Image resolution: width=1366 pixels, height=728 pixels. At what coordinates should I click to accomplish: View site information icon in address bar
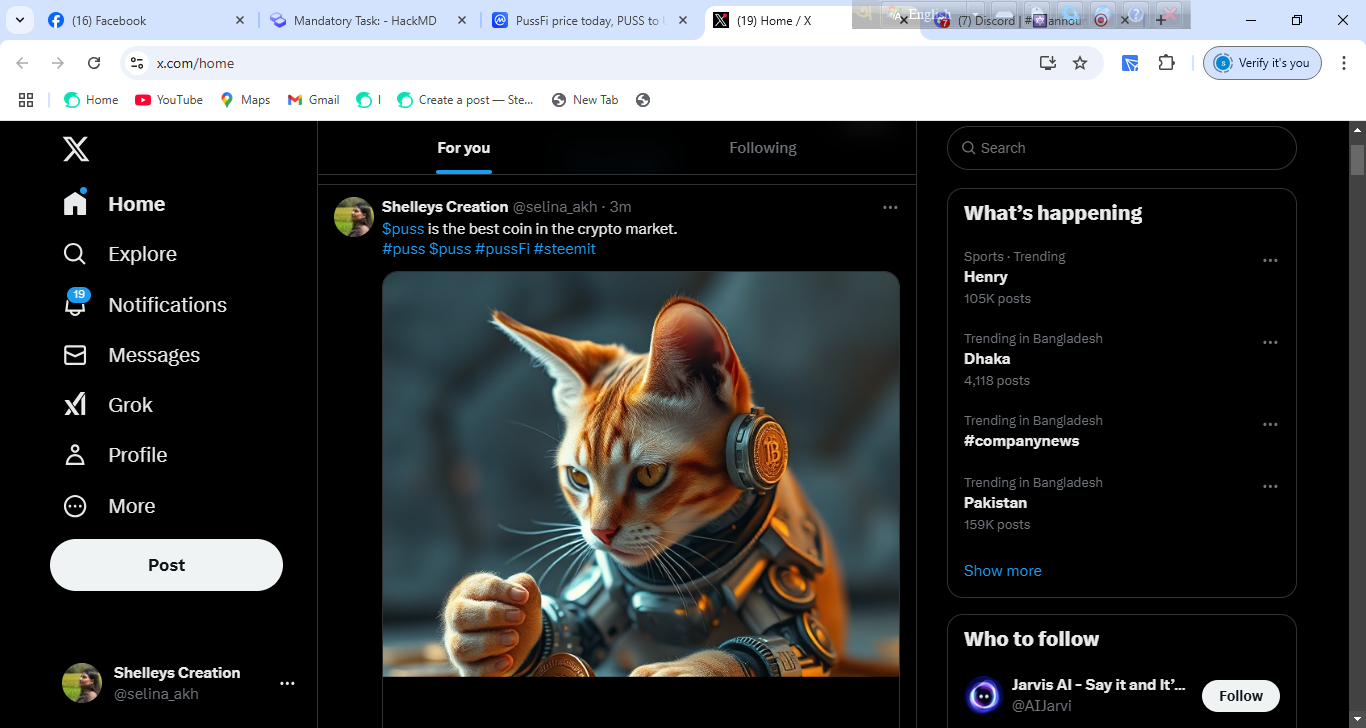[138, 63]
